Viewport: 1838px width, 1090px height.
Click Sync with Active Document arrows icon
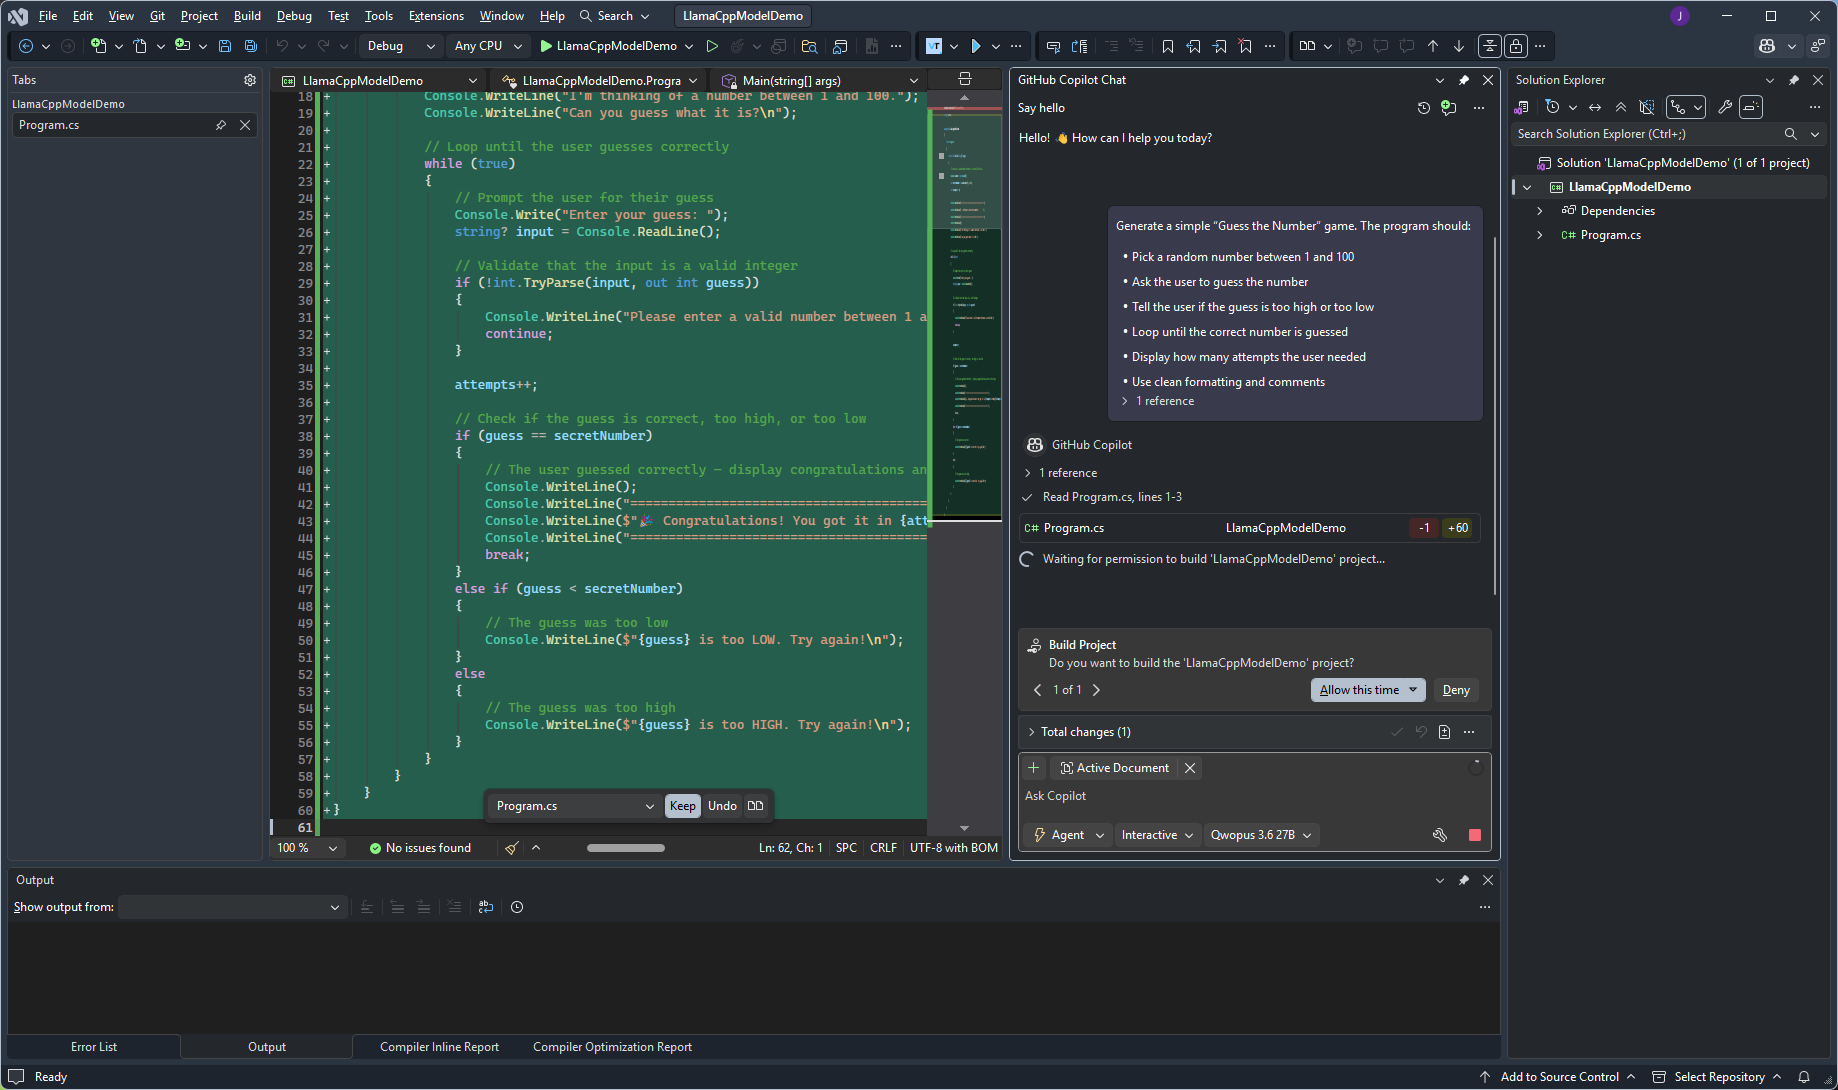[x=1595, y=107]
